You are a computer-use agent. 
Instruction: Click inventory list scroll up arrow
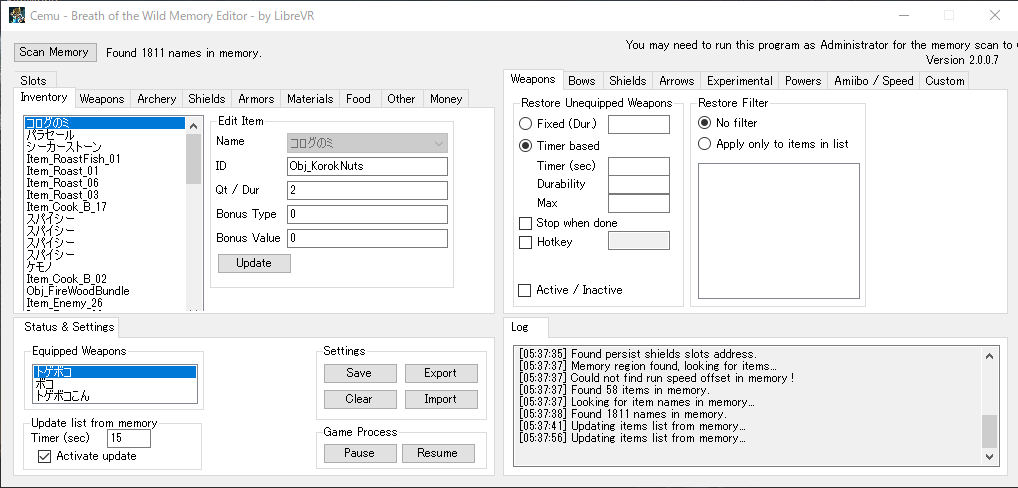tap(193, 125)
